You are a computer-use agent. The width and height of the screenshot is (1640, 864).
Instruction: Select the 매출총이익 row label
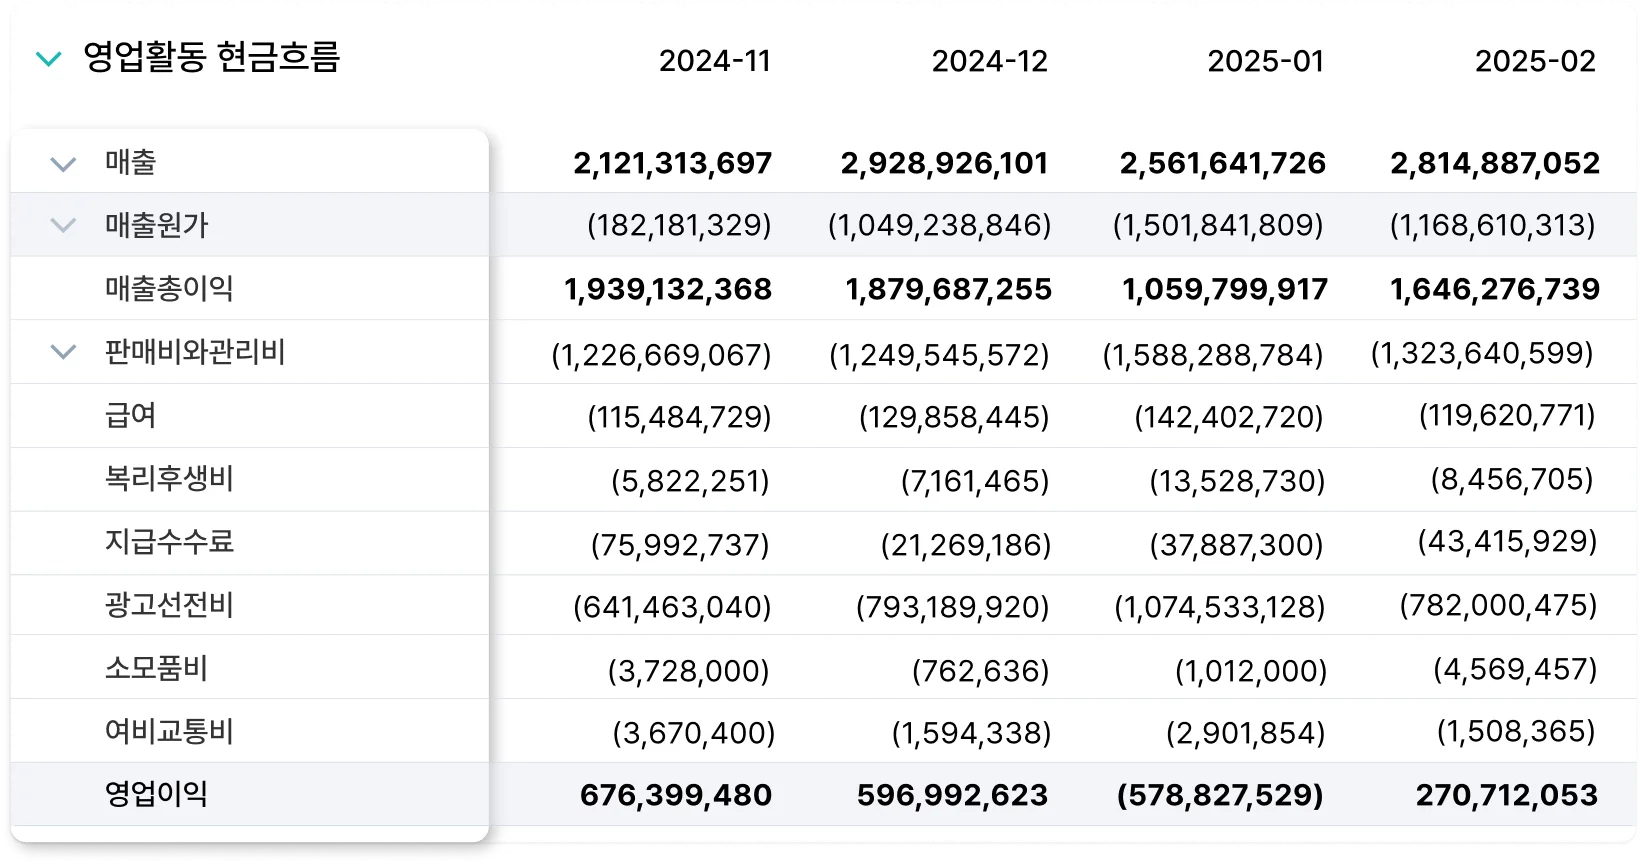(x=169, y=289)
